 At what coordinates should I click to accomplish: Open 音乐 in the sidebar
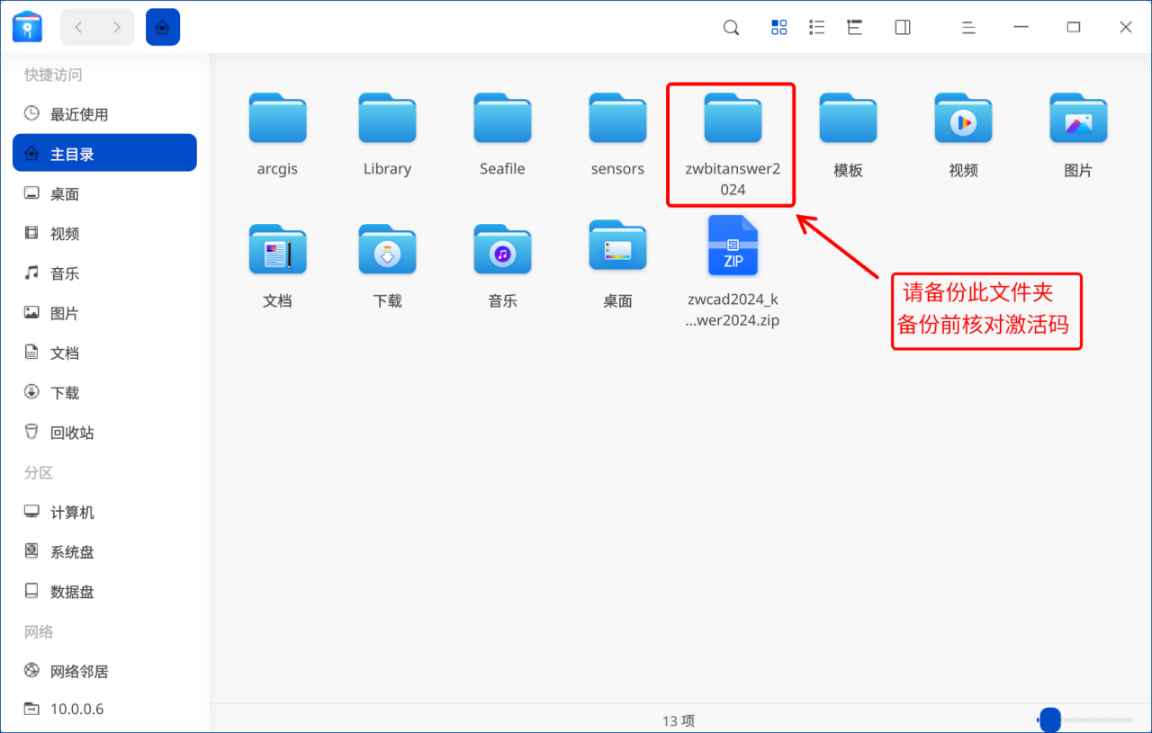104,273
